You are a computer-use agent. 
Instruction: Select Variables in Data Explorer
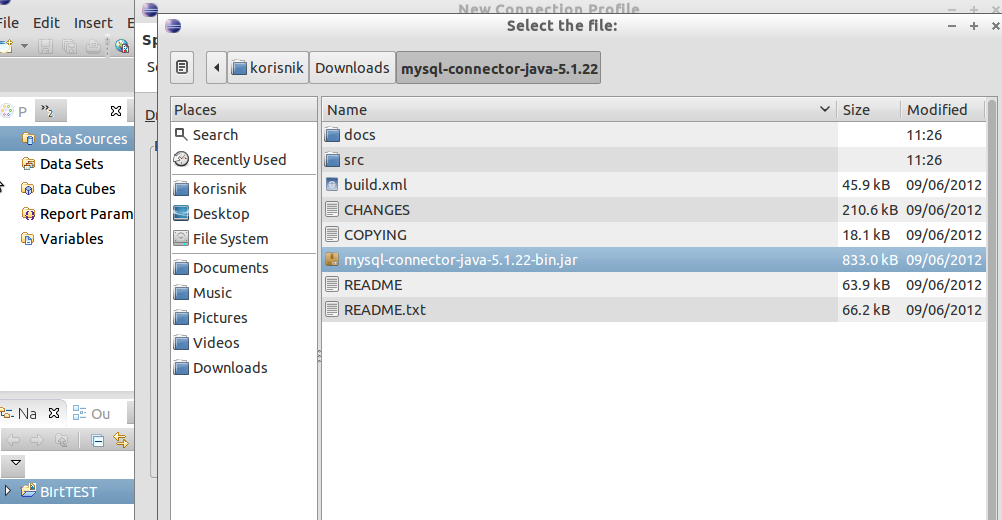(63, 238)
